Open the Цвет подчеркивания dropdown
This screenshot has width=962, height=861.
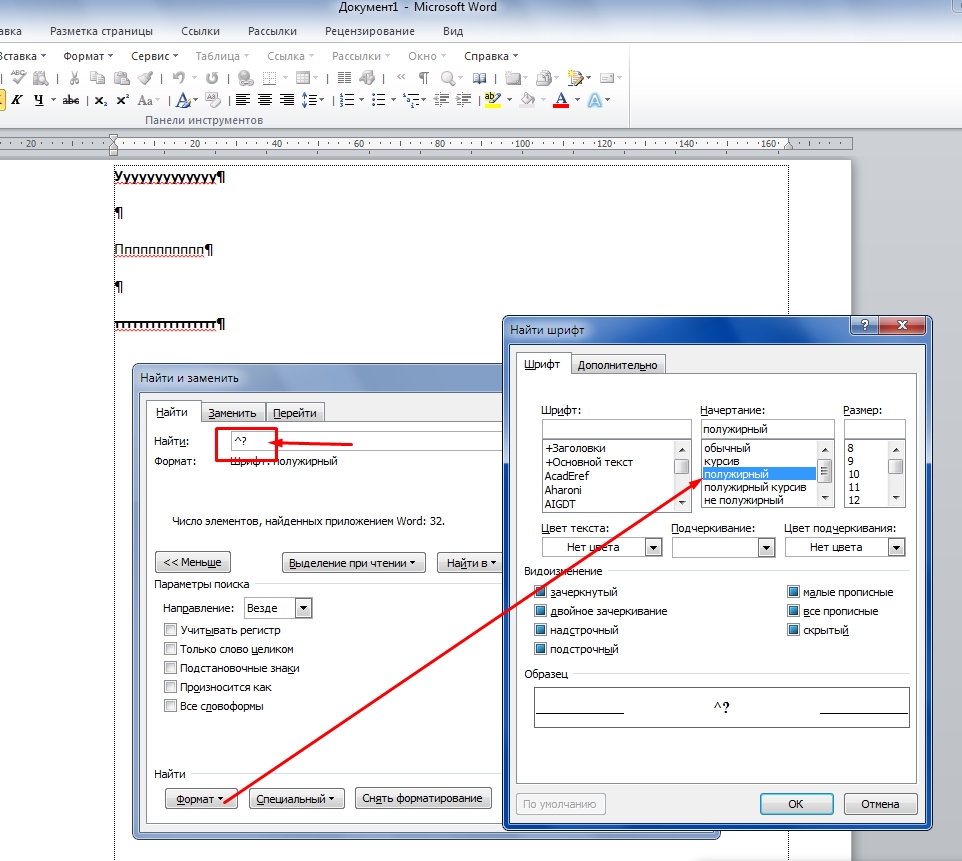pyautogui.click(x=896, y=547)
